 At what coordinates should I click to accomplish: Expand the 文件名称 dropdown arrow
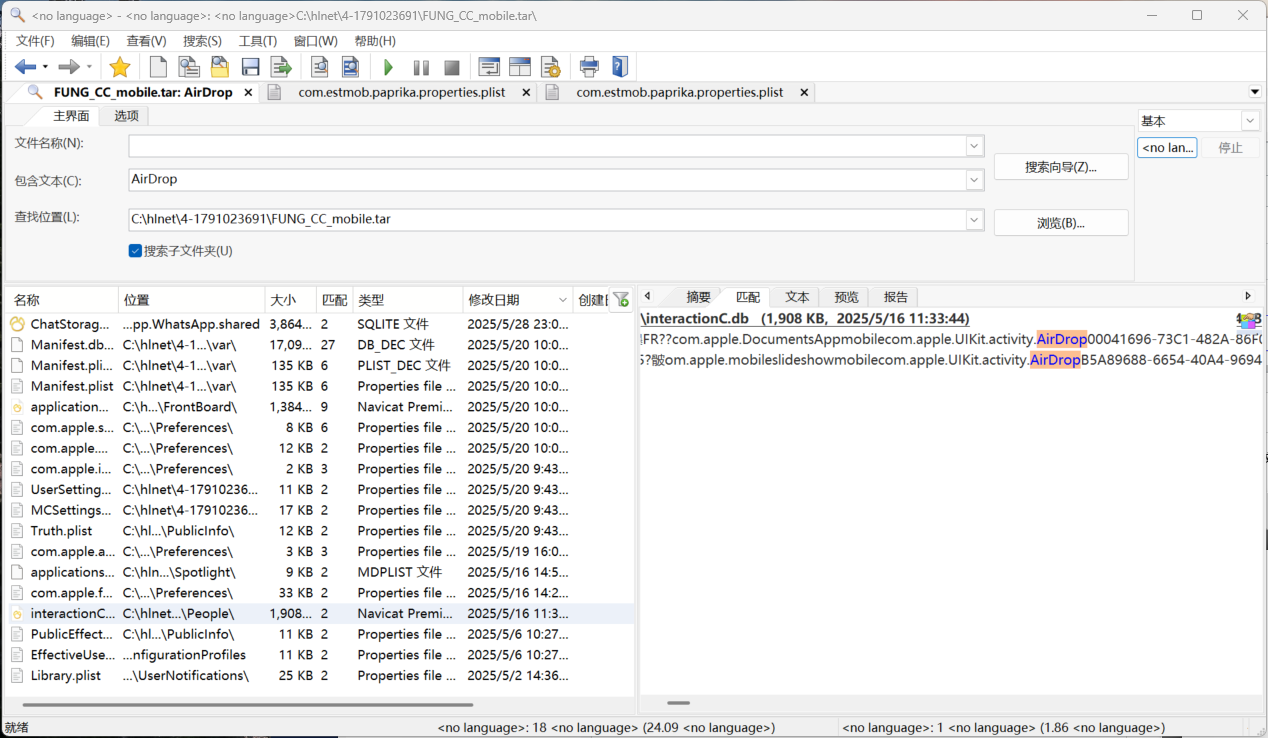tap(974, 146)
